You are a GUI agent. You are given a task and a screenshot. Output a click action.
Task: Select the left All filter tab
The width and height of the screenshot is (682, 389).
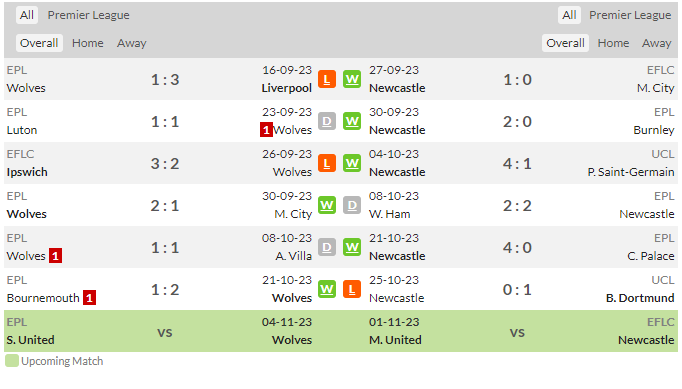pyautogui.click(x=27, y=15)
